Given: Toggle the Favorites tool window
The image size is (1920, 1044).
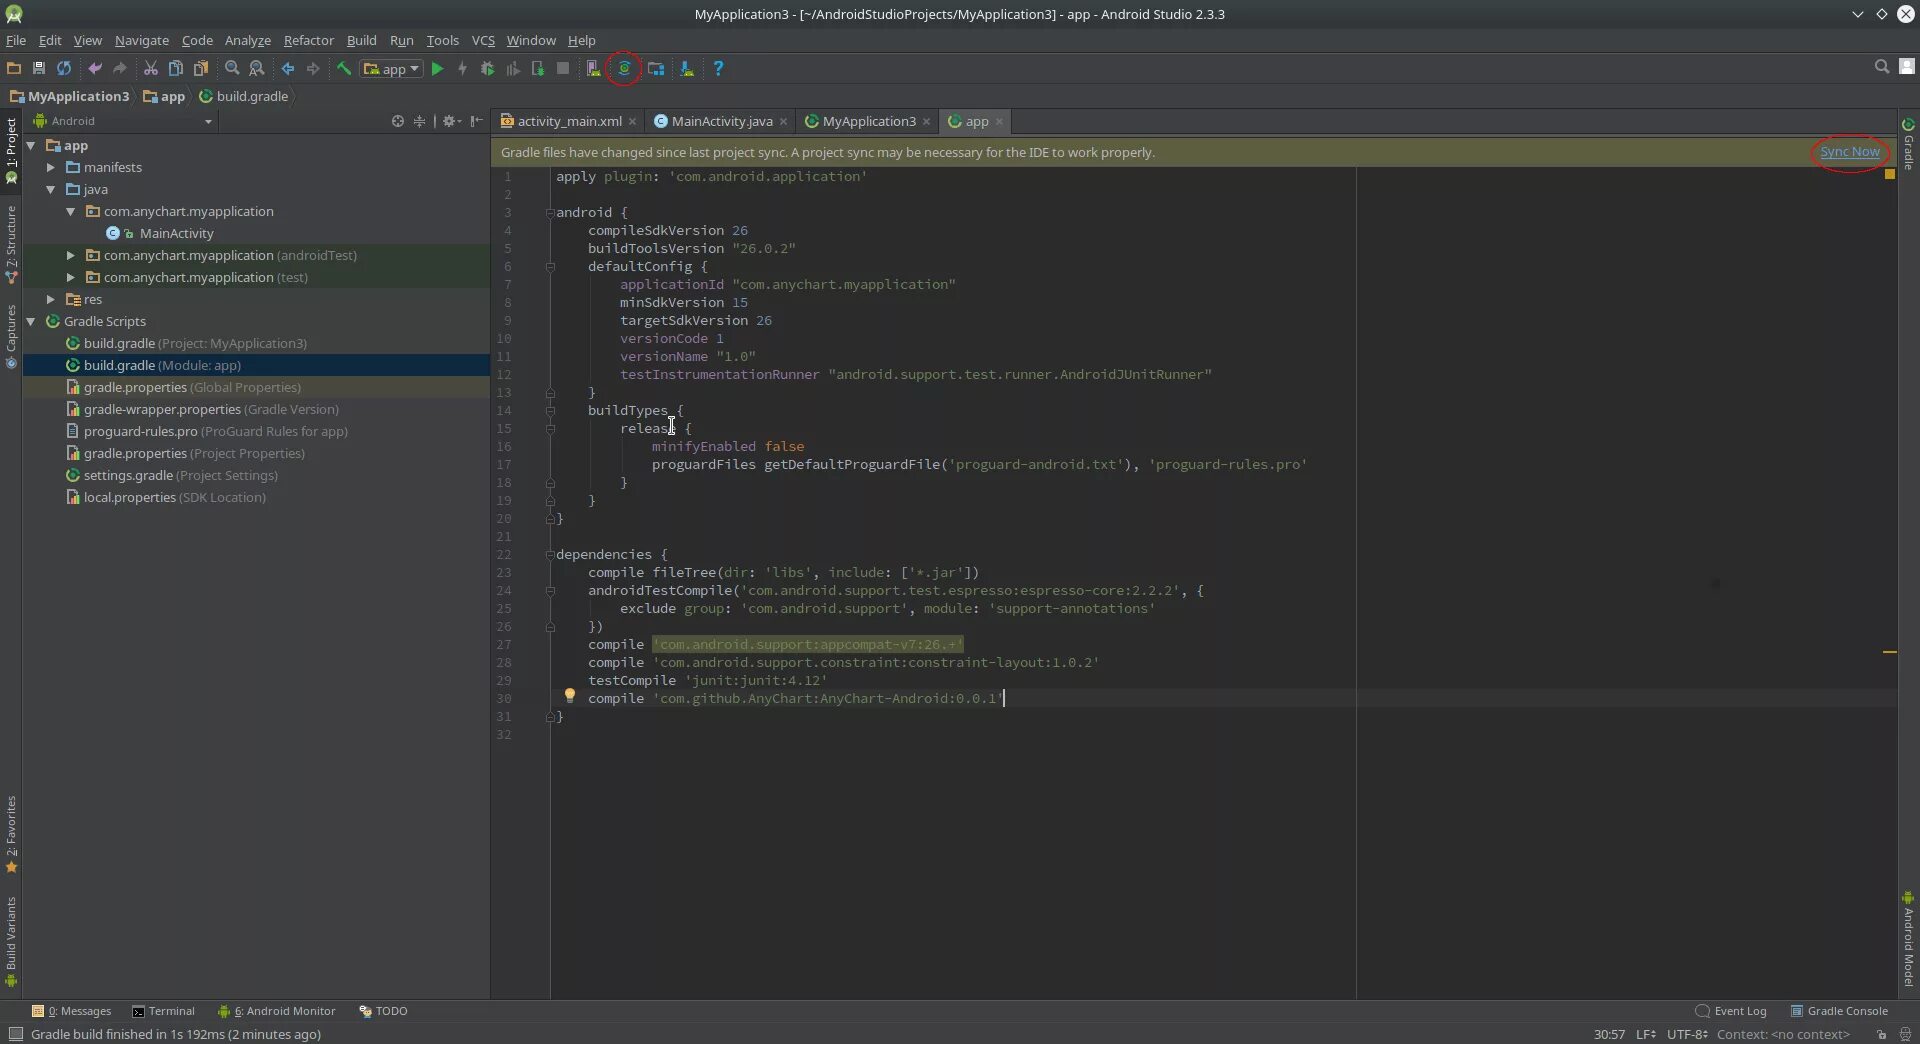Looking at the screenshot, I should pos(11,834).
